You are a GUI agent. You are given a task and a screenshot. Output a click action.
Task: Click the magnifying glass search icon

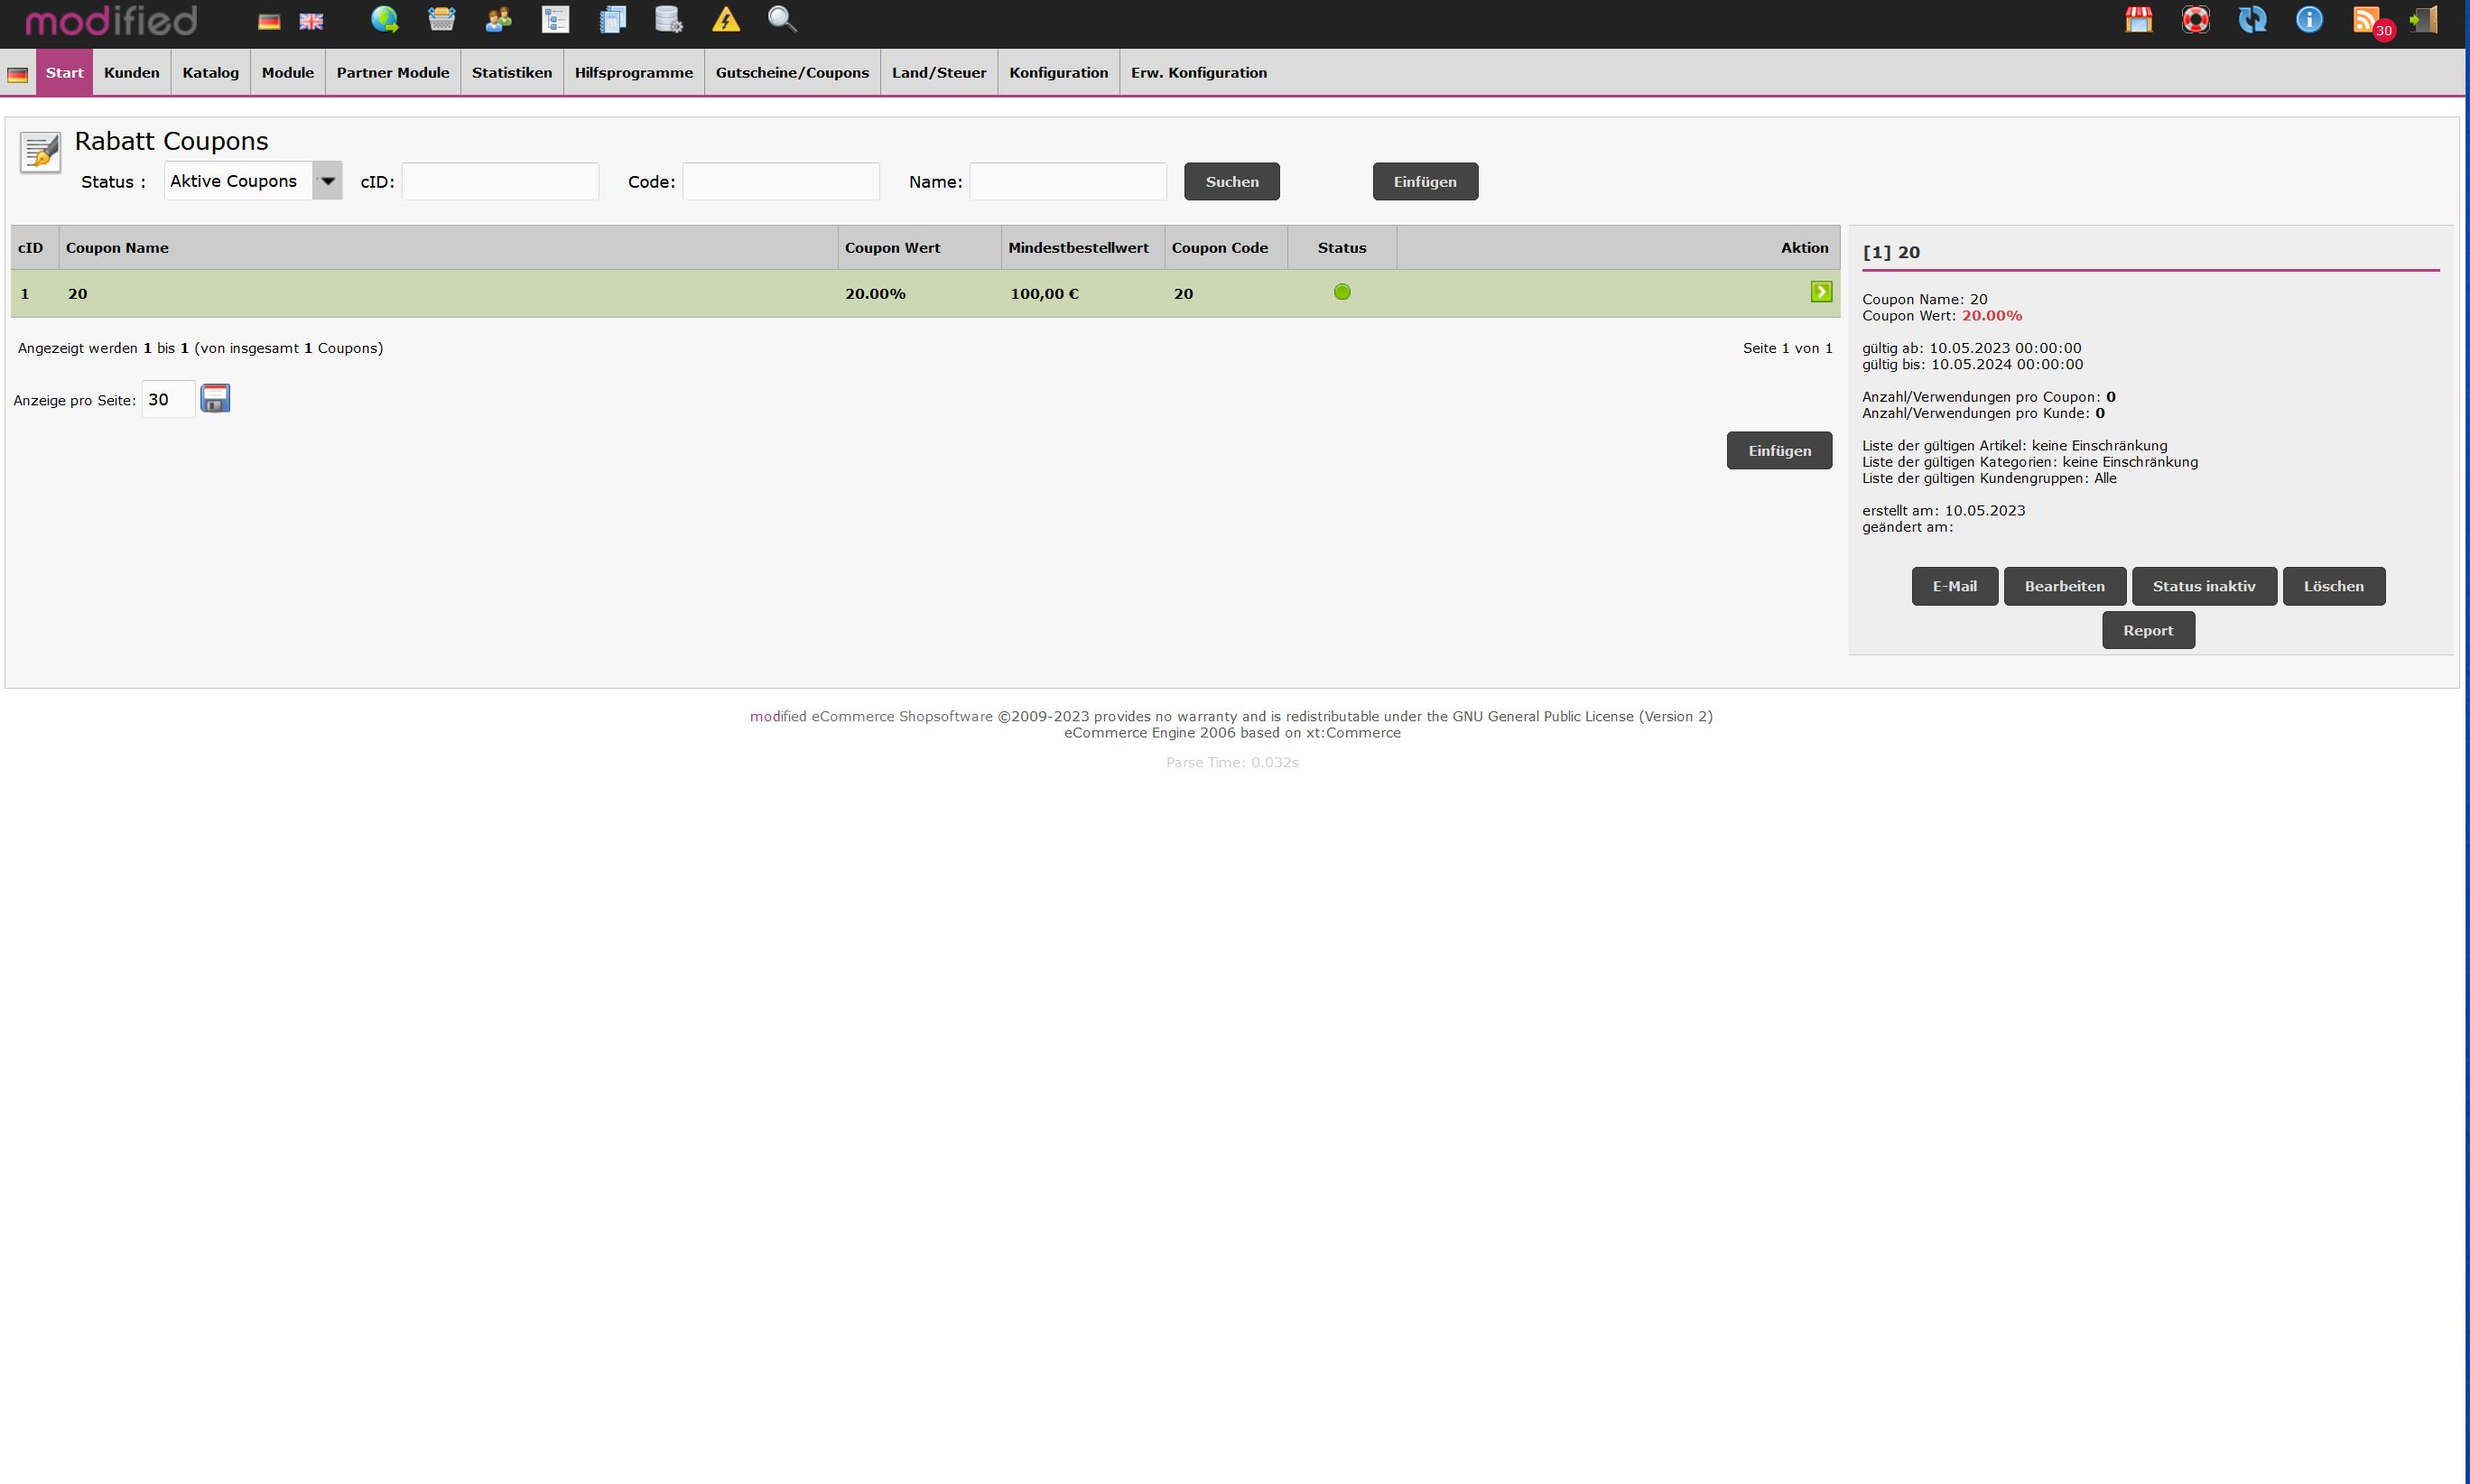pos(782,20)
